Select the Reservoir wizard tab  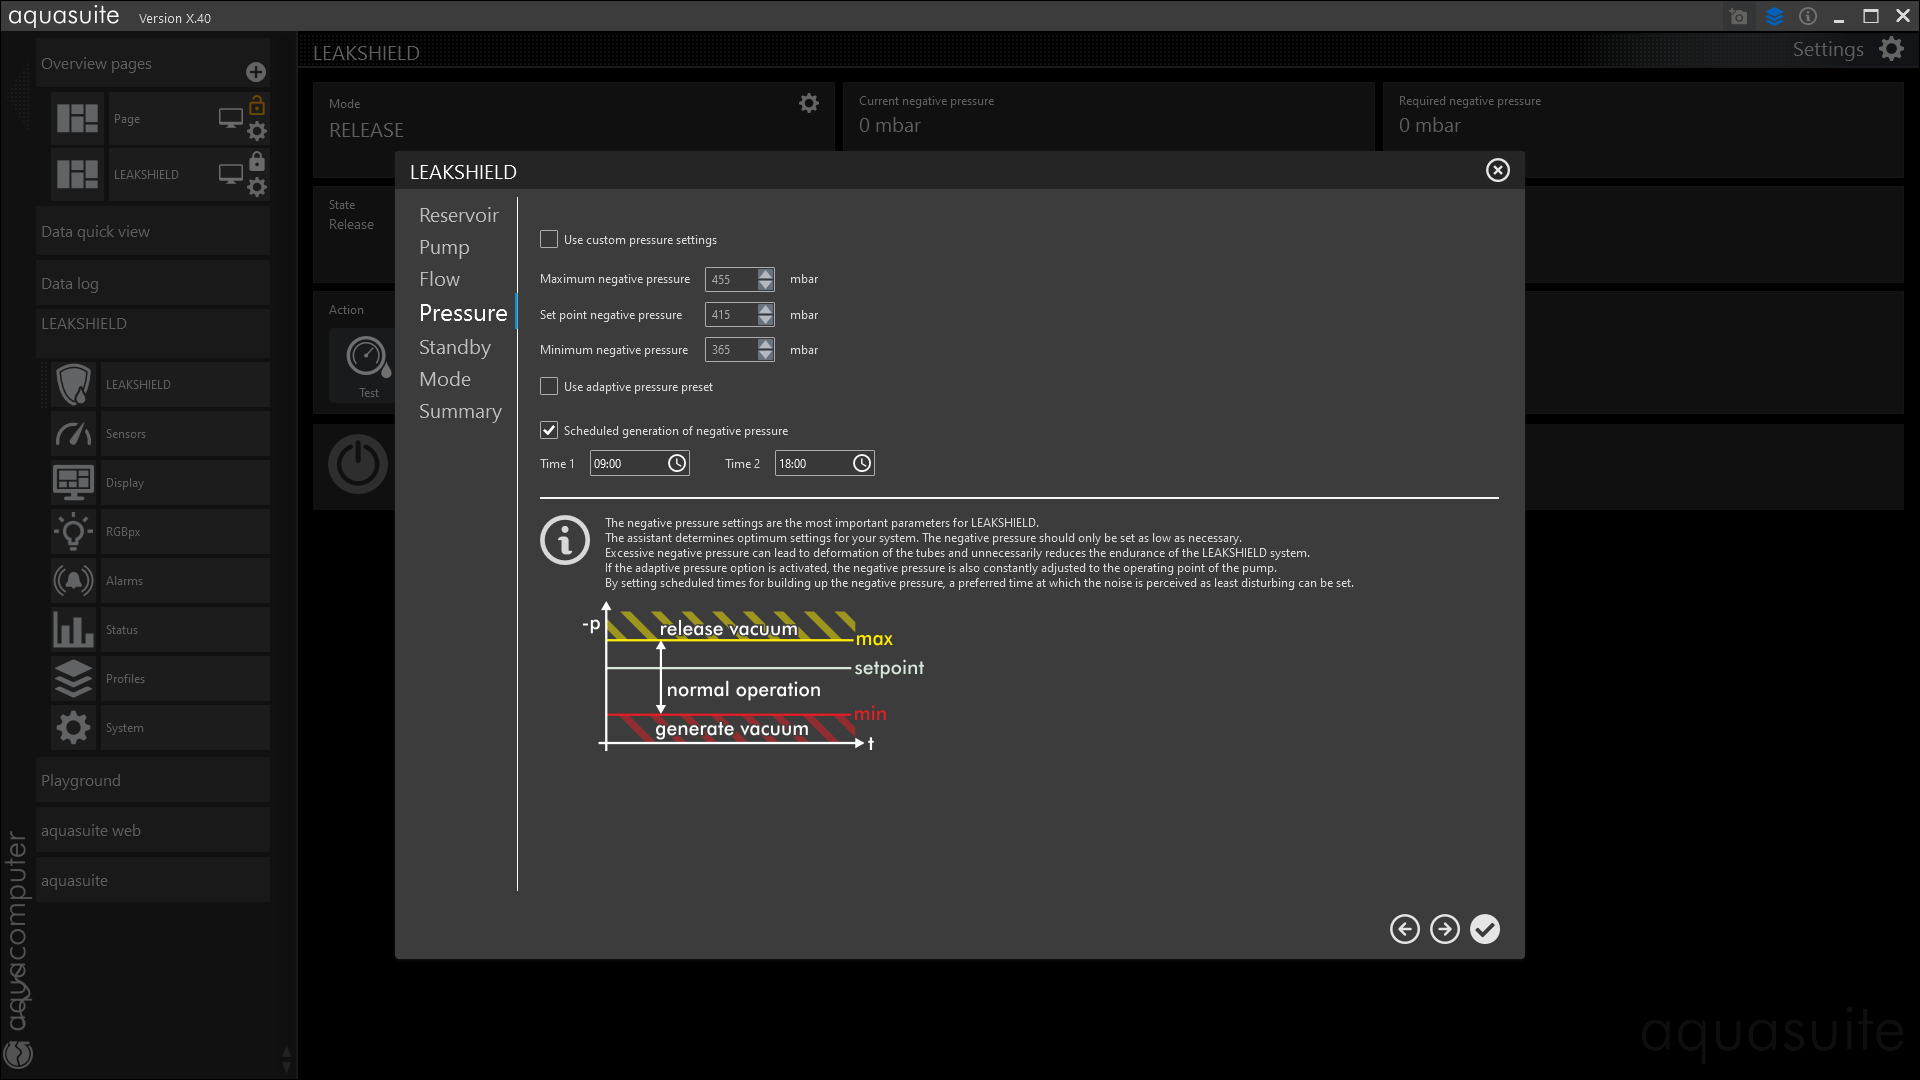click(458, 215)
